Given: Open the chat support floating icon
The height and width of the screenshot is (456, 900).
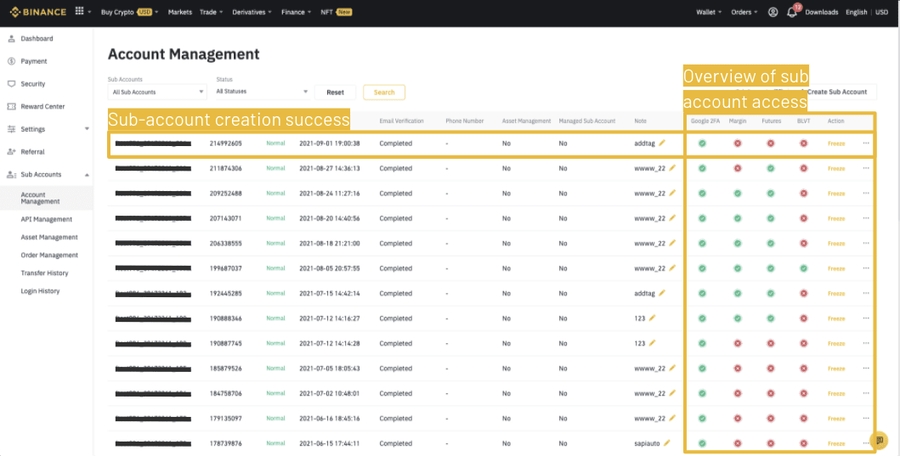Looking at the screenshot, I should (879, 440).
